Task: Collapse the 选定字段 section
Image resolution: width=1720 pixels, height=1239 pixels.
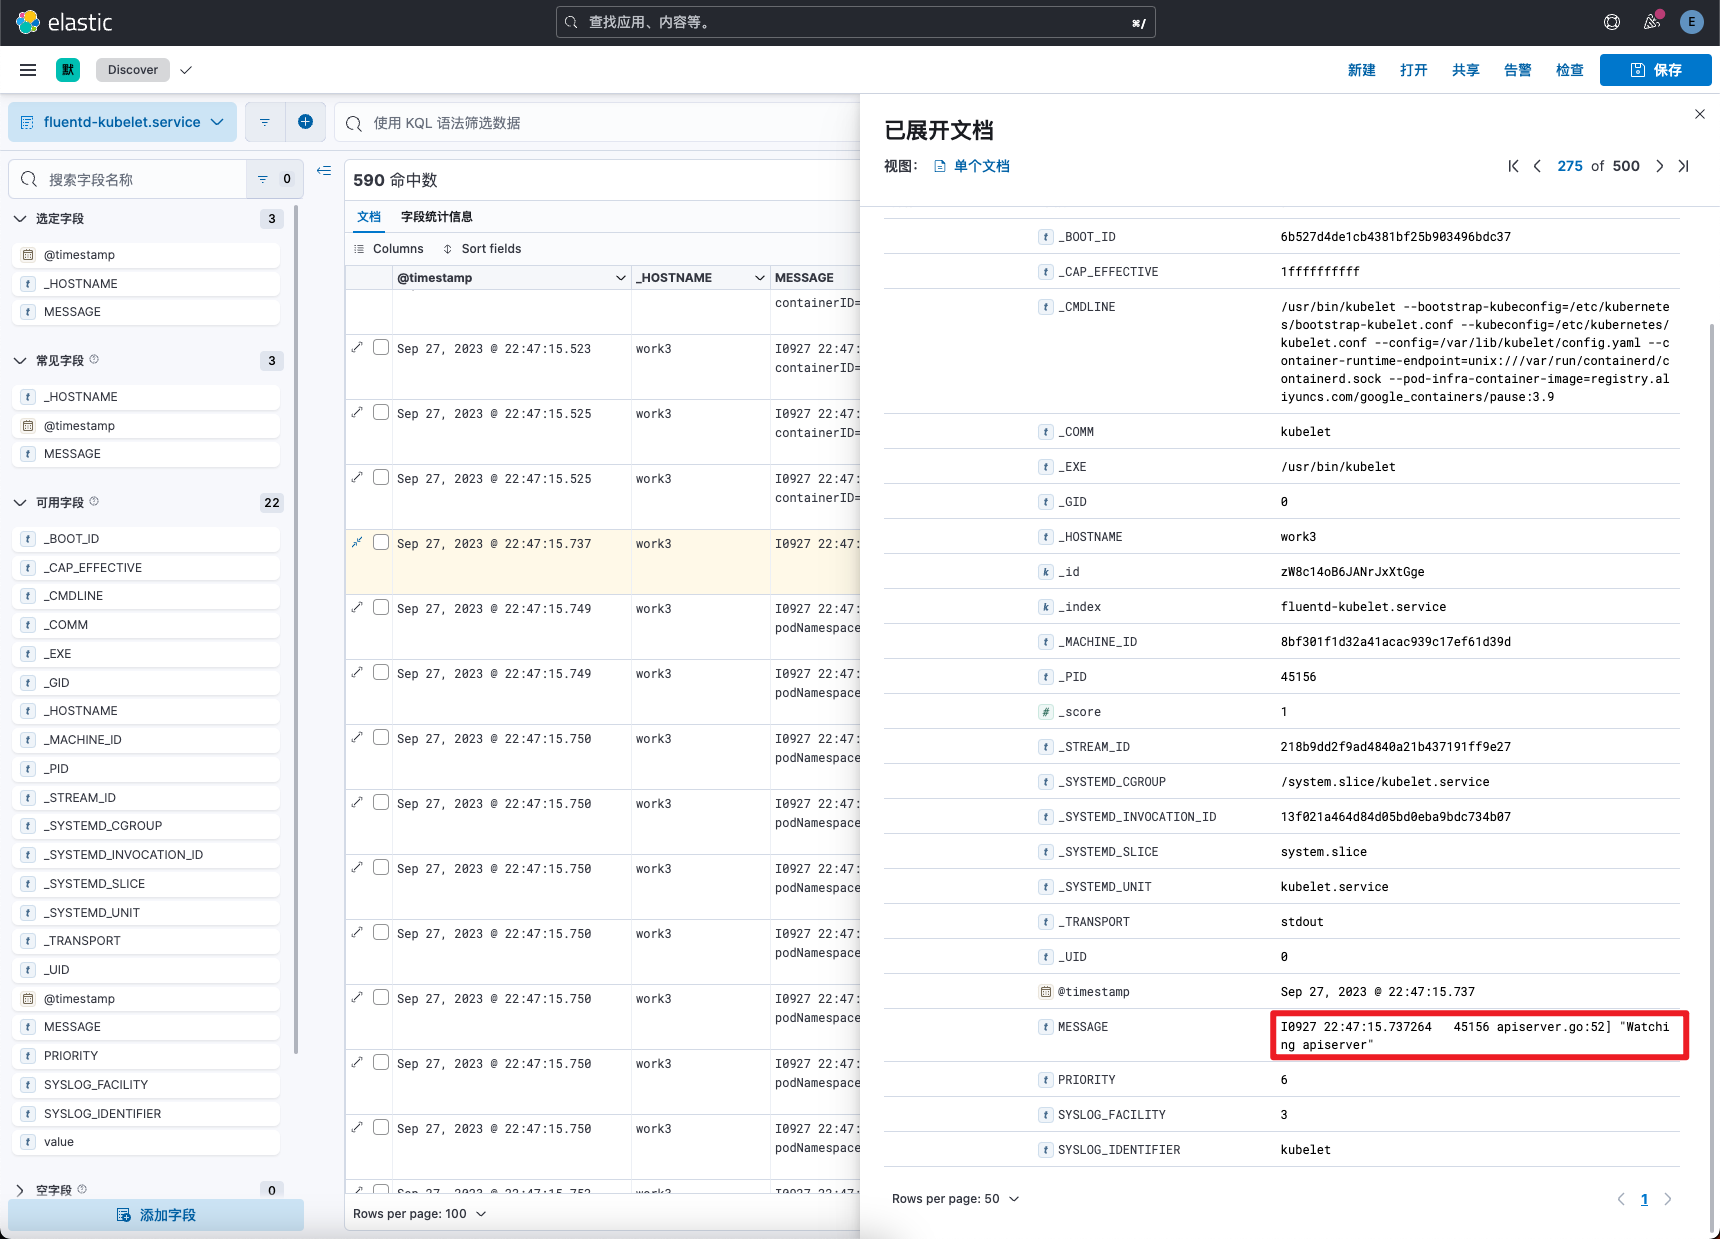Action: (20, 218)
